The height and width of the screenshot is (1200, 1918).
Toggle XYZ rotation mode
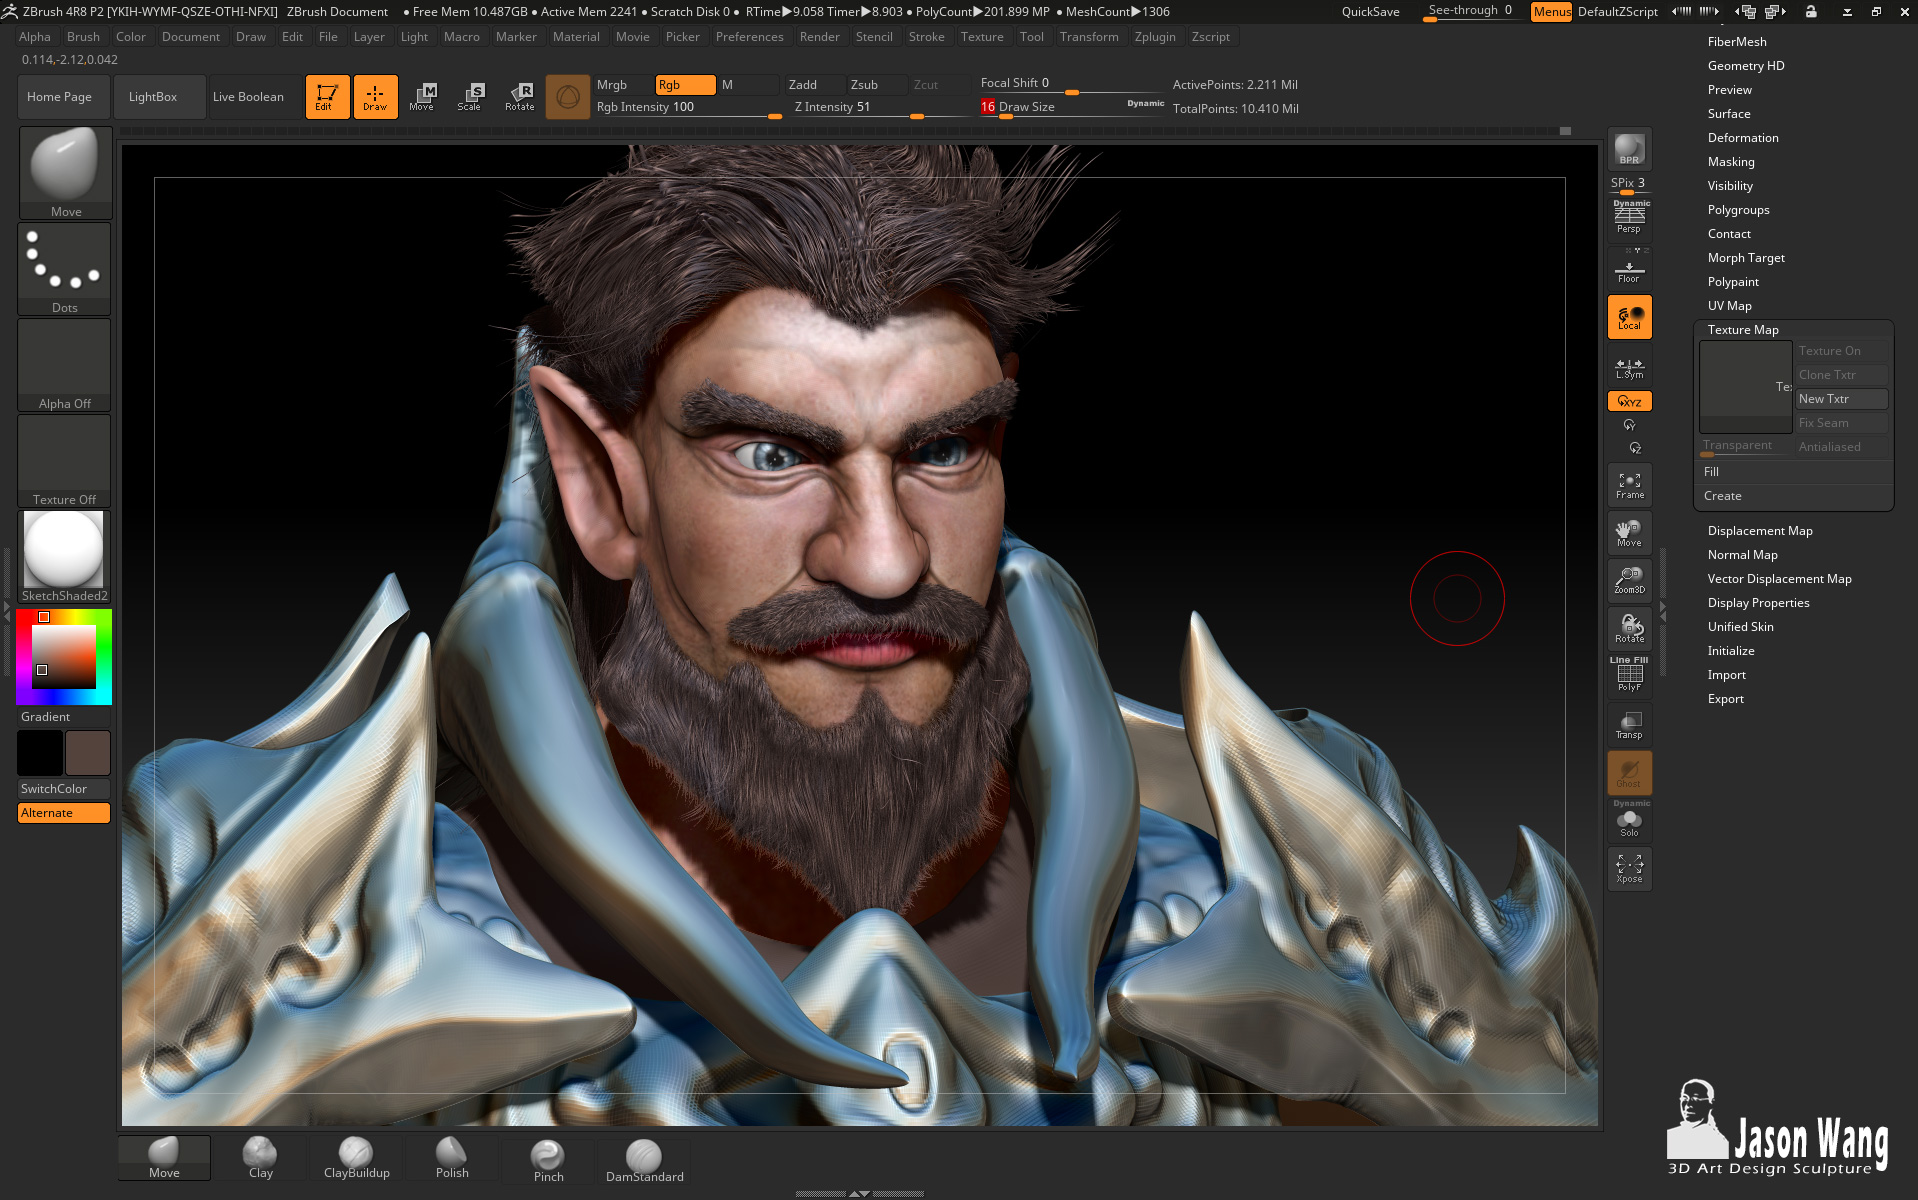point(1629,401)
